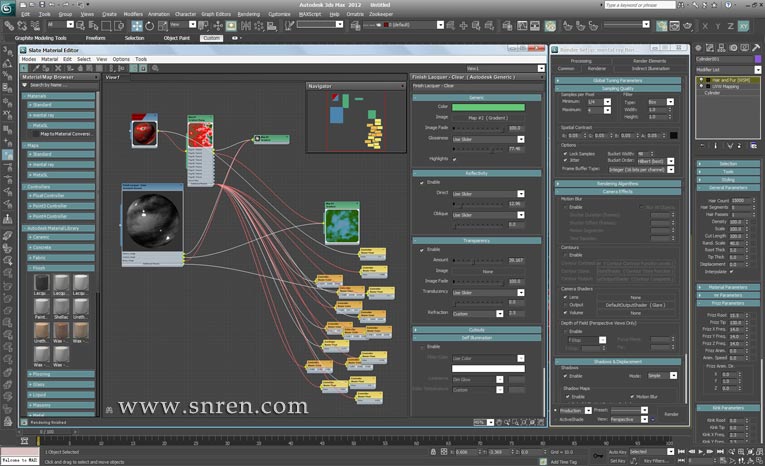Open the 3ds Max application menu logo
Viewport: 765px width, 466px height.
(8, 8)
